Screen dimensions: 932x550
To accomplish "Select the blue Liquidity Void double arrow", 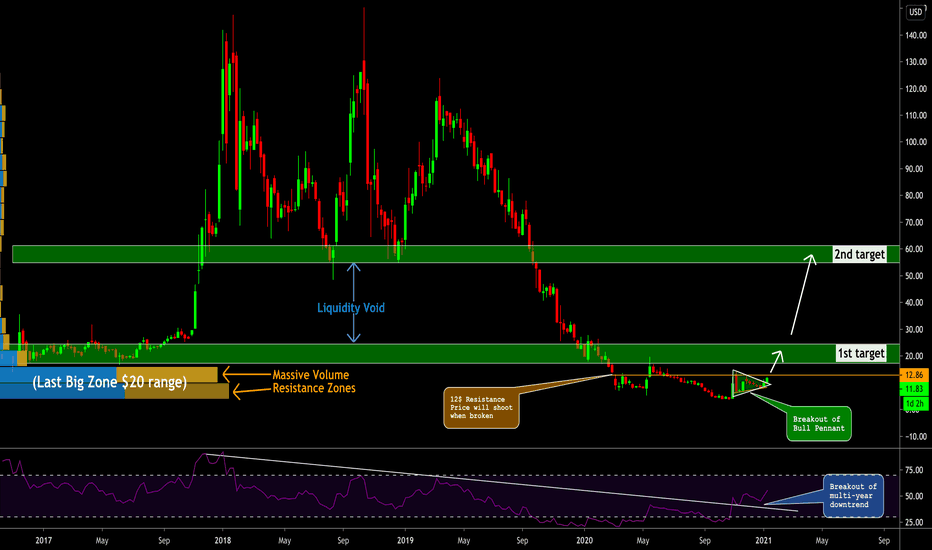I will point(354,303).
